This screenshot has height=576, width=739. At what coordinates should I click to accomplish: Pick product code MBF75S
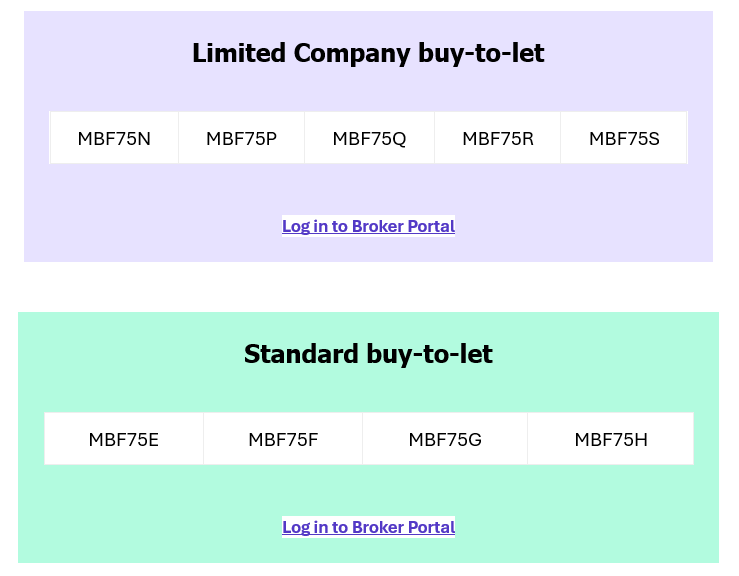624,138
